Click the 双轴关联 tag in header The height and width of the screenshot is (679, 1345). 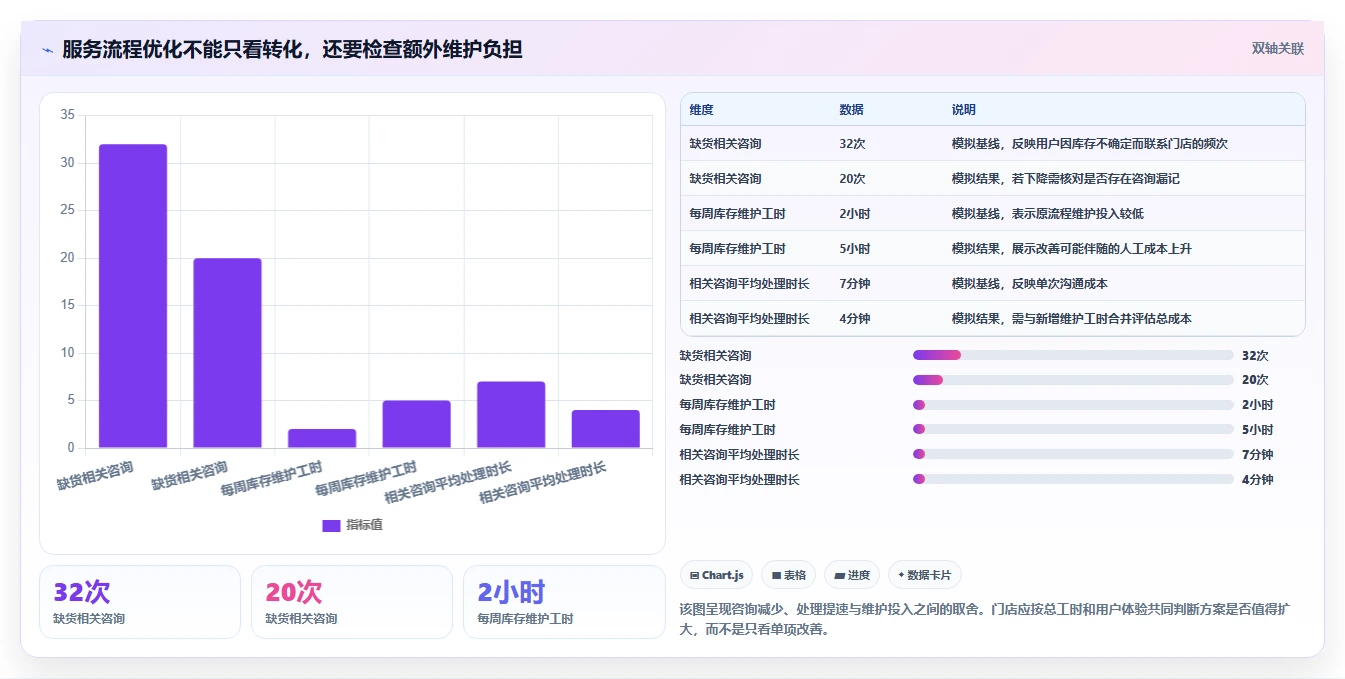pyautogui.click(x=1278, y=48)
